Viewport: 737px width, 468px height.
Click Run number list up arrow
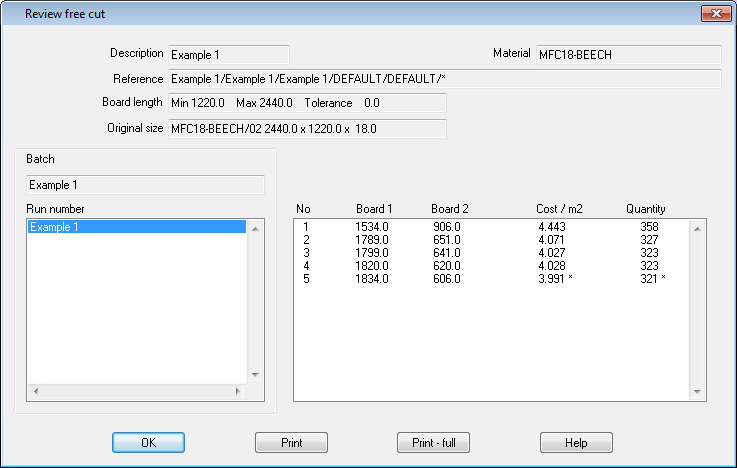tap(255, 229)
